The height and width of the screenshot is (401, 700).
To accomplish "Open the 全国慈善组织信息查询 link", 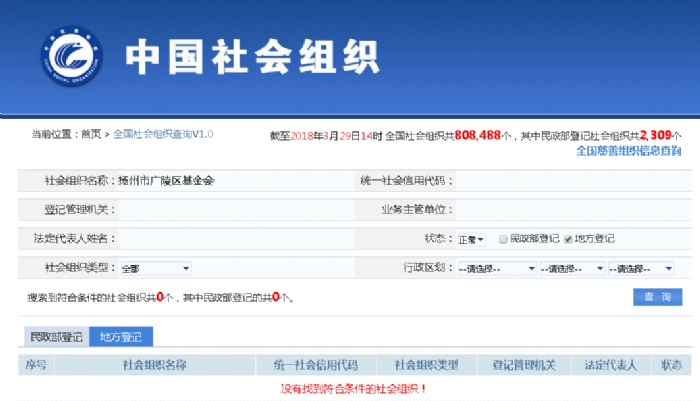I will [628, 151].
